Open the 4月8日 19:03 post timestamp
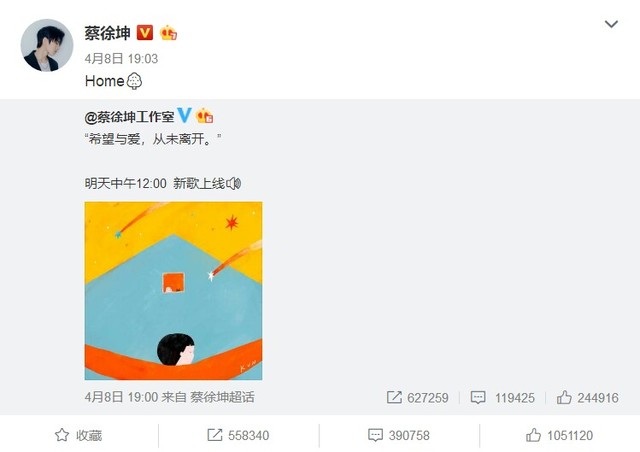The width and height of the screenshot is (640, 452). click(121, 59)
